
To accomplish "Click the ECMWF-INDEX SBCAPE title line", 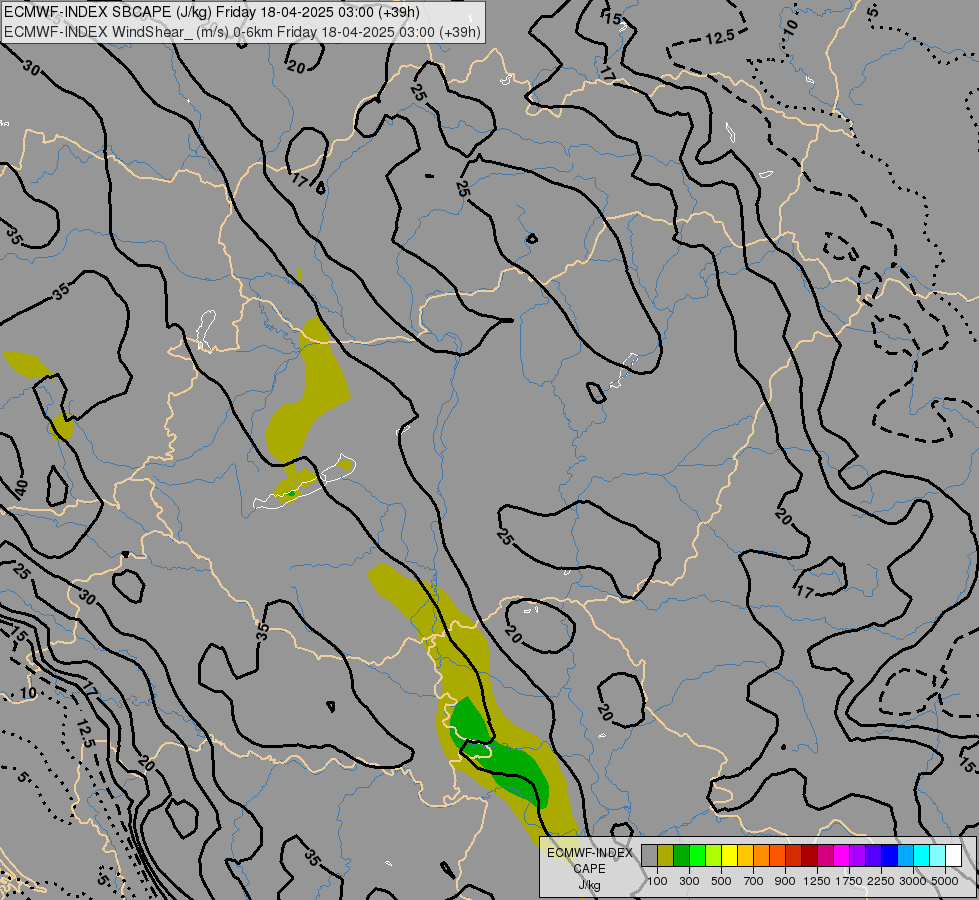I will [x=212, y=12].
